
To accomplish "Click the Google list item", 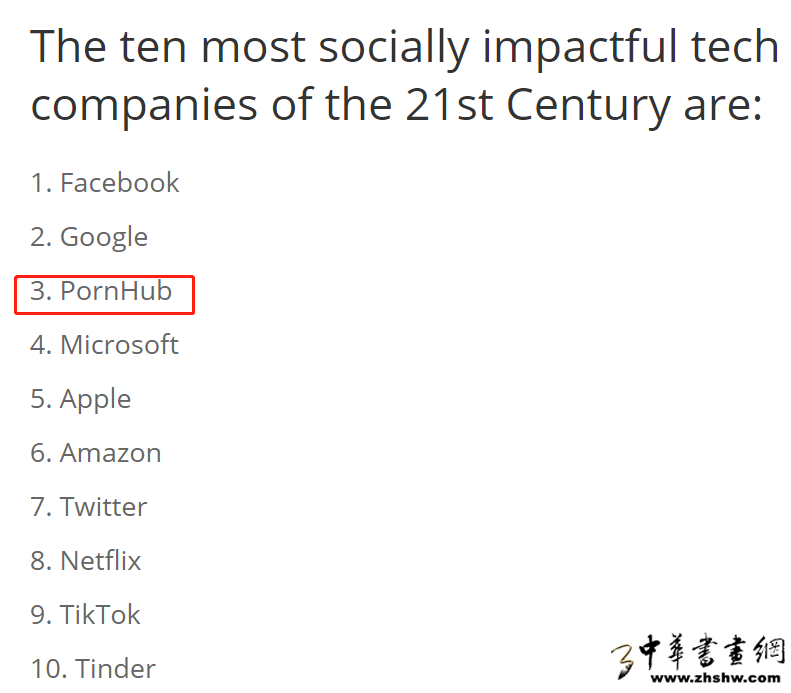I will (103, 237).
